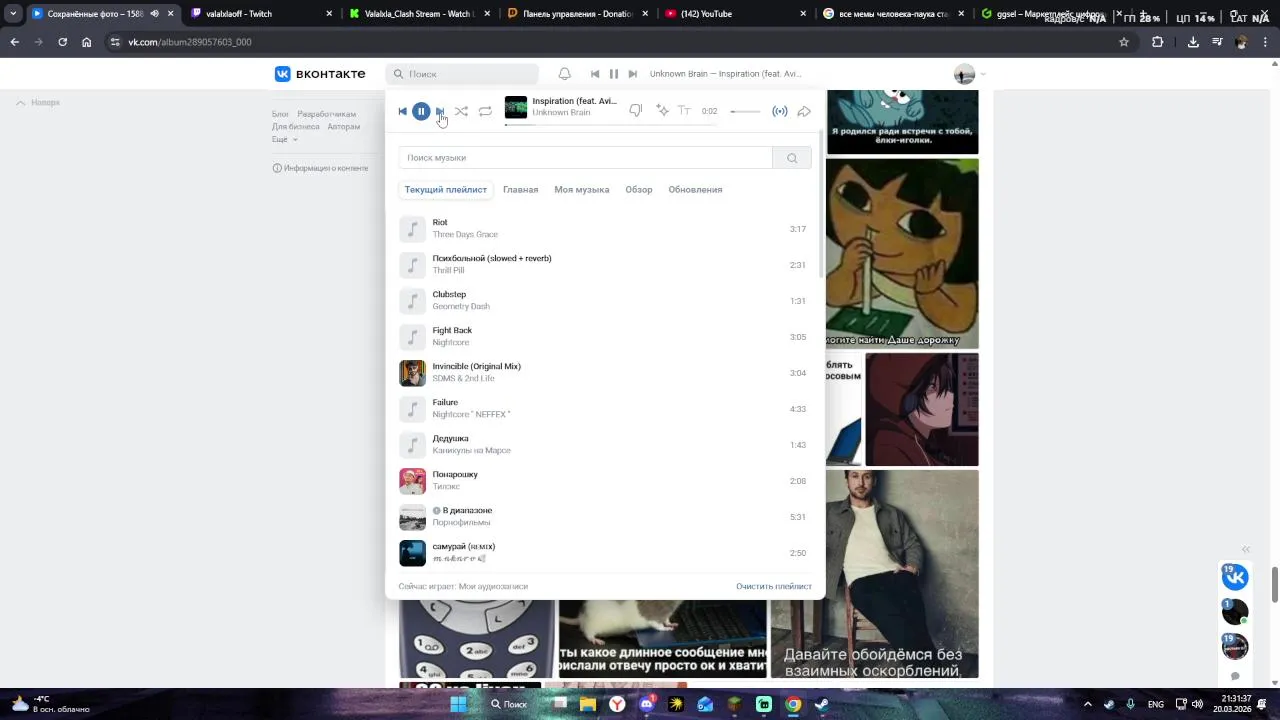Play Clubstep by Geometry Dash
Viewport: 1280px width, 720px height.
coord(605,301)
